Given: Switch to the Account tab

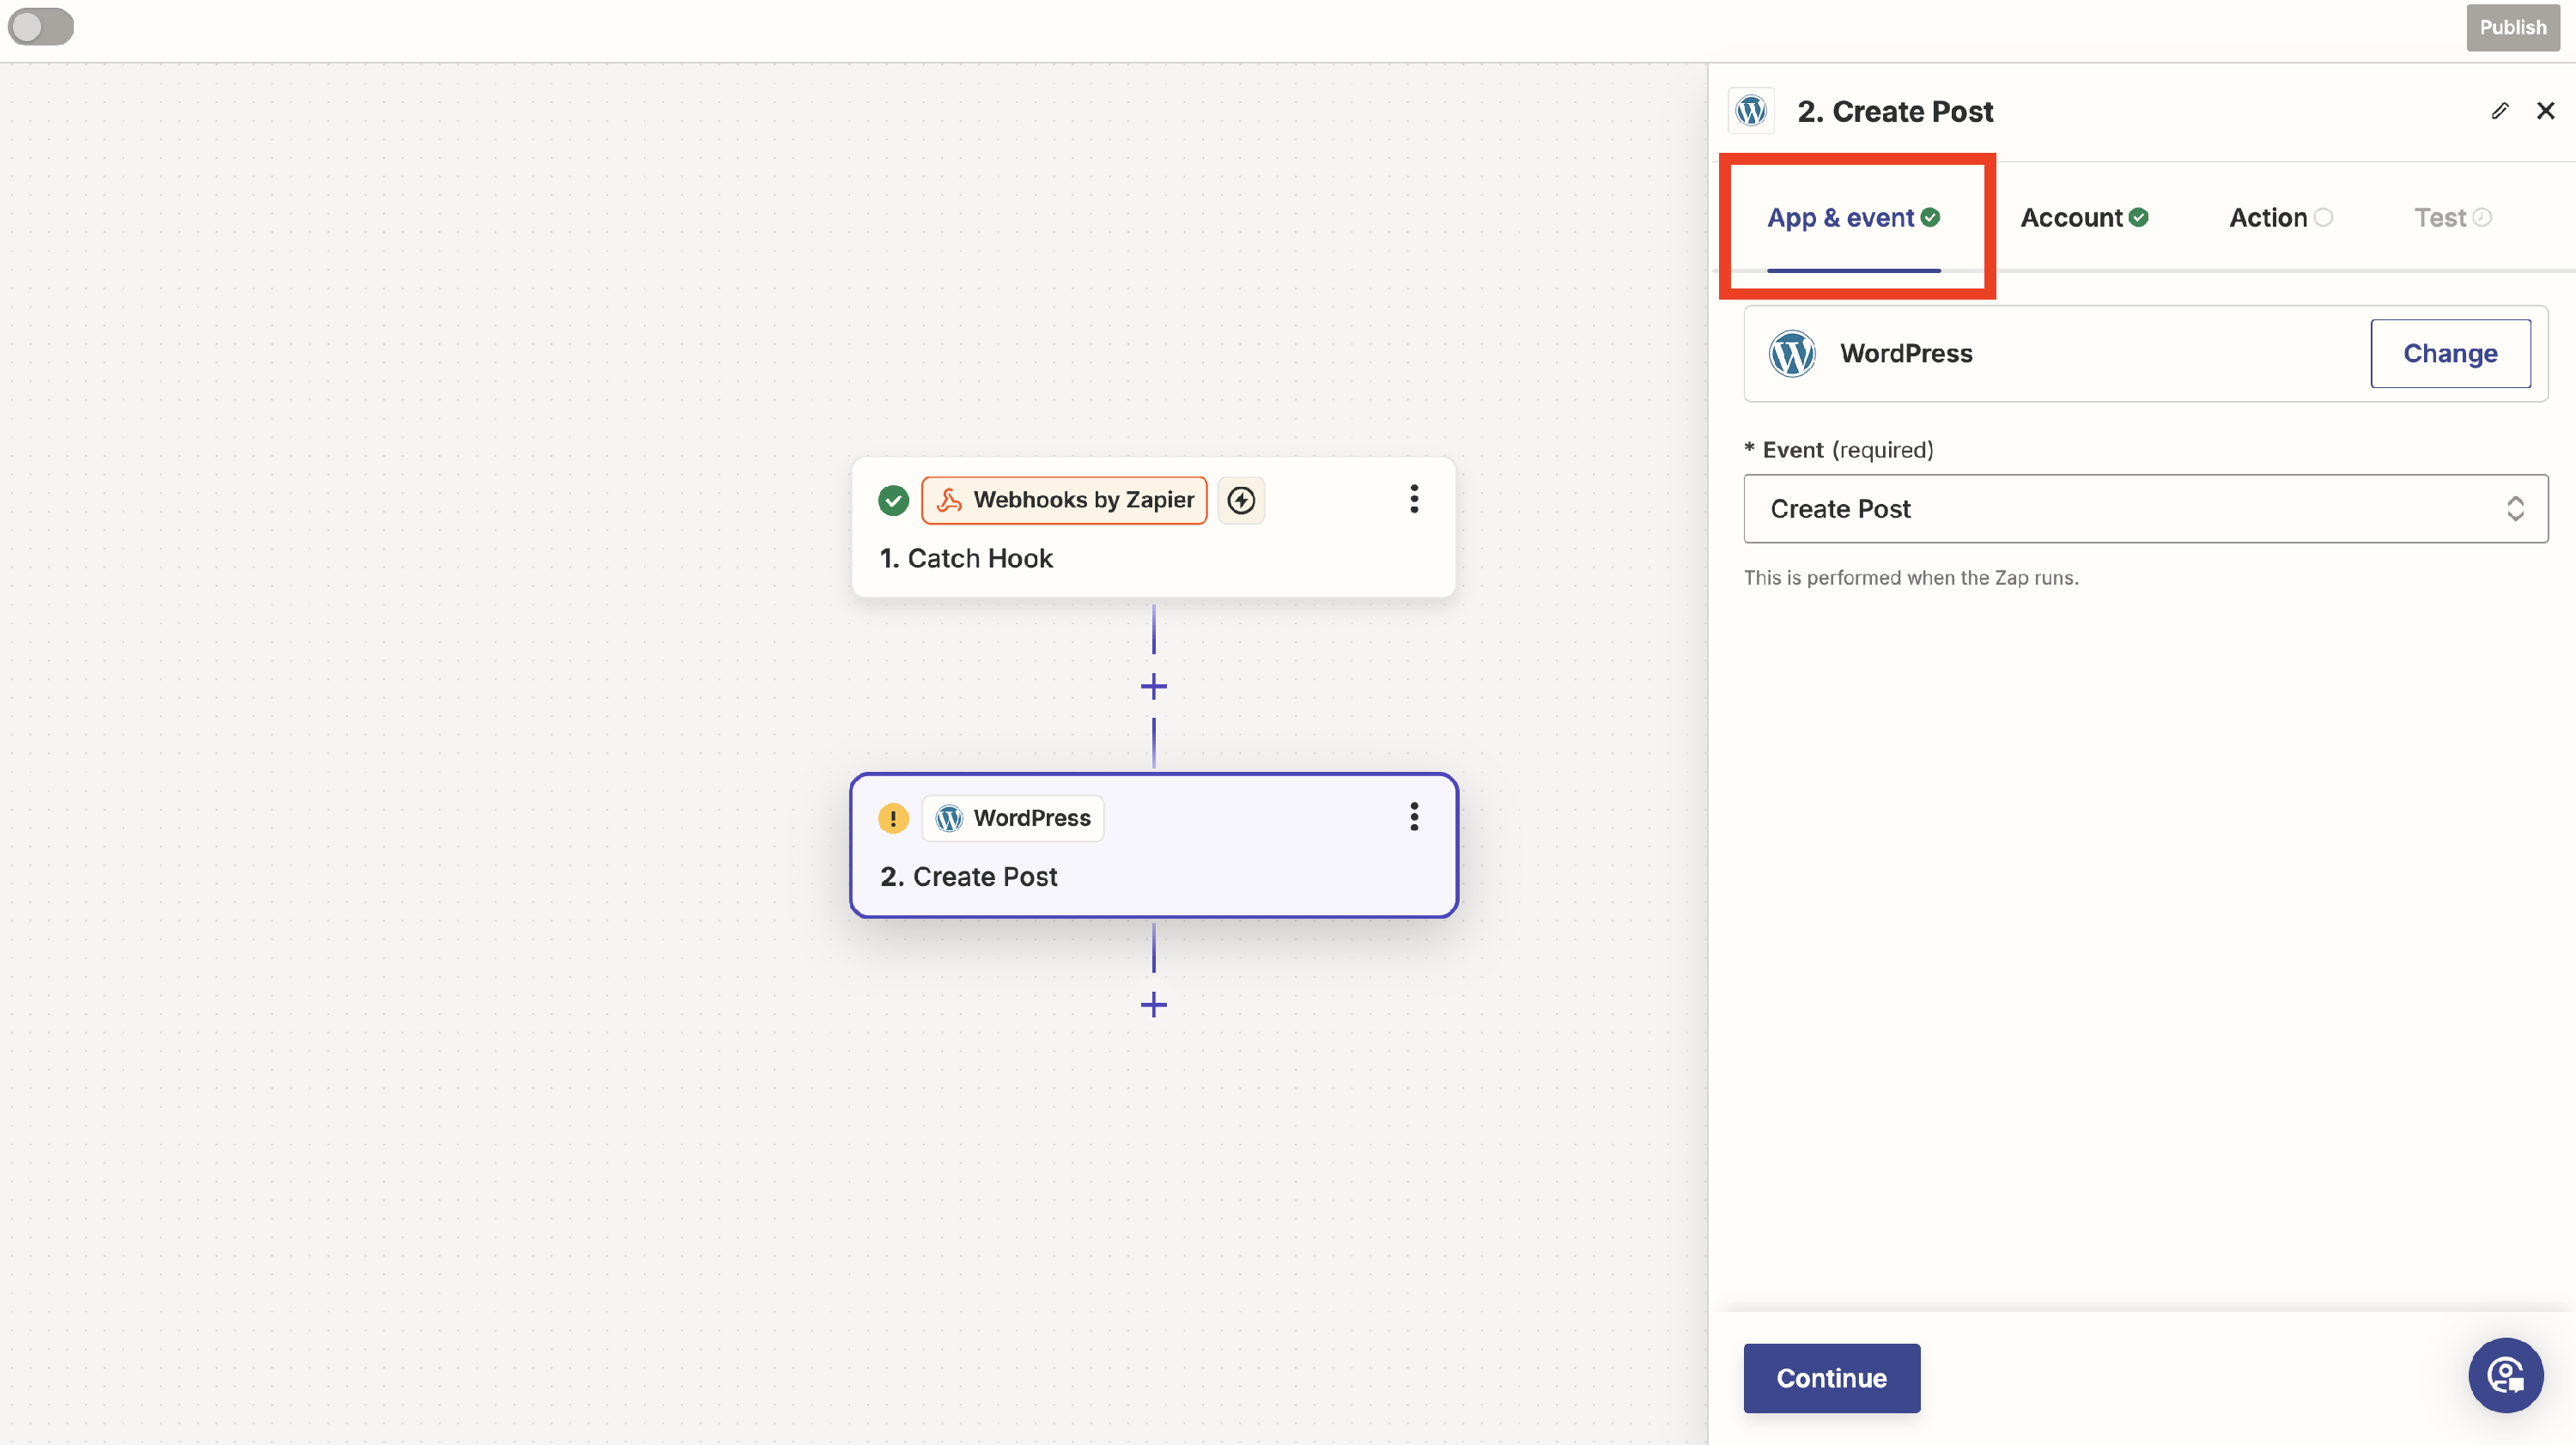Looking at the screenshot, I should point(2084,218).
